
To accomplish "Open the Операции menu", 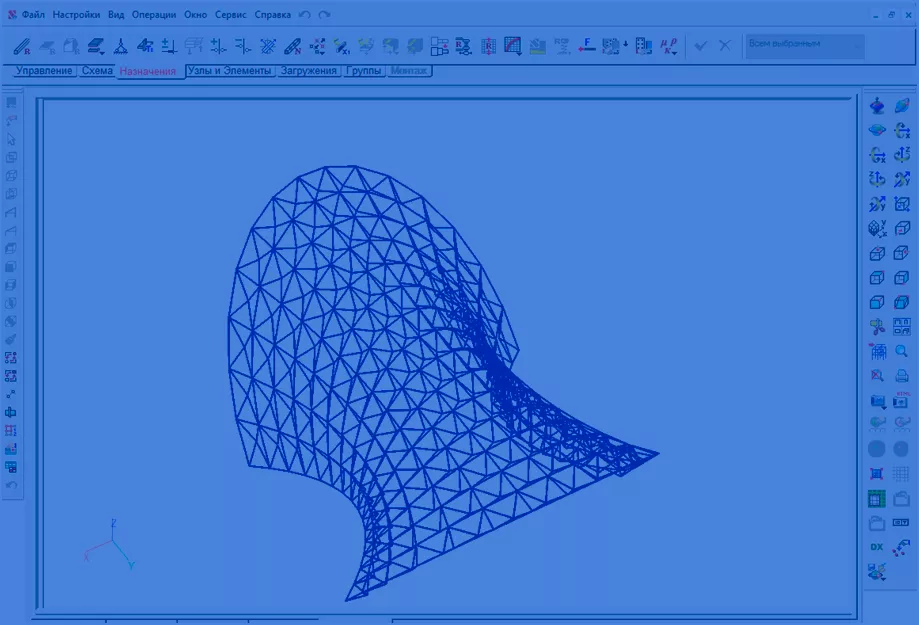I will (x=153, y=15).
